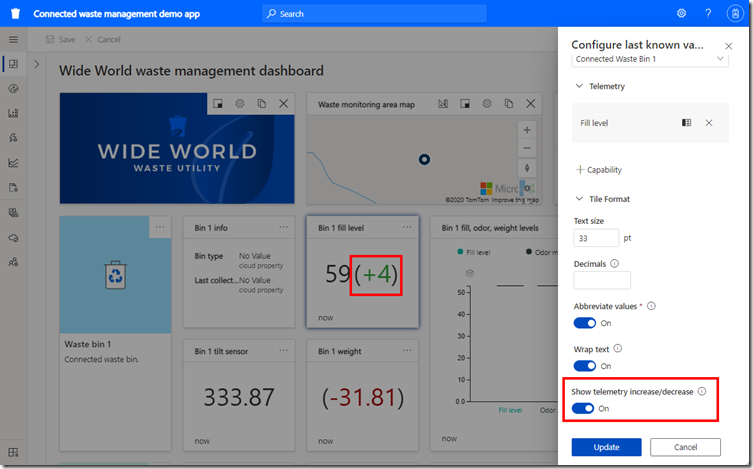Select the 333.87 tilt sensor value
753x469 pixels.
(239, 397)
